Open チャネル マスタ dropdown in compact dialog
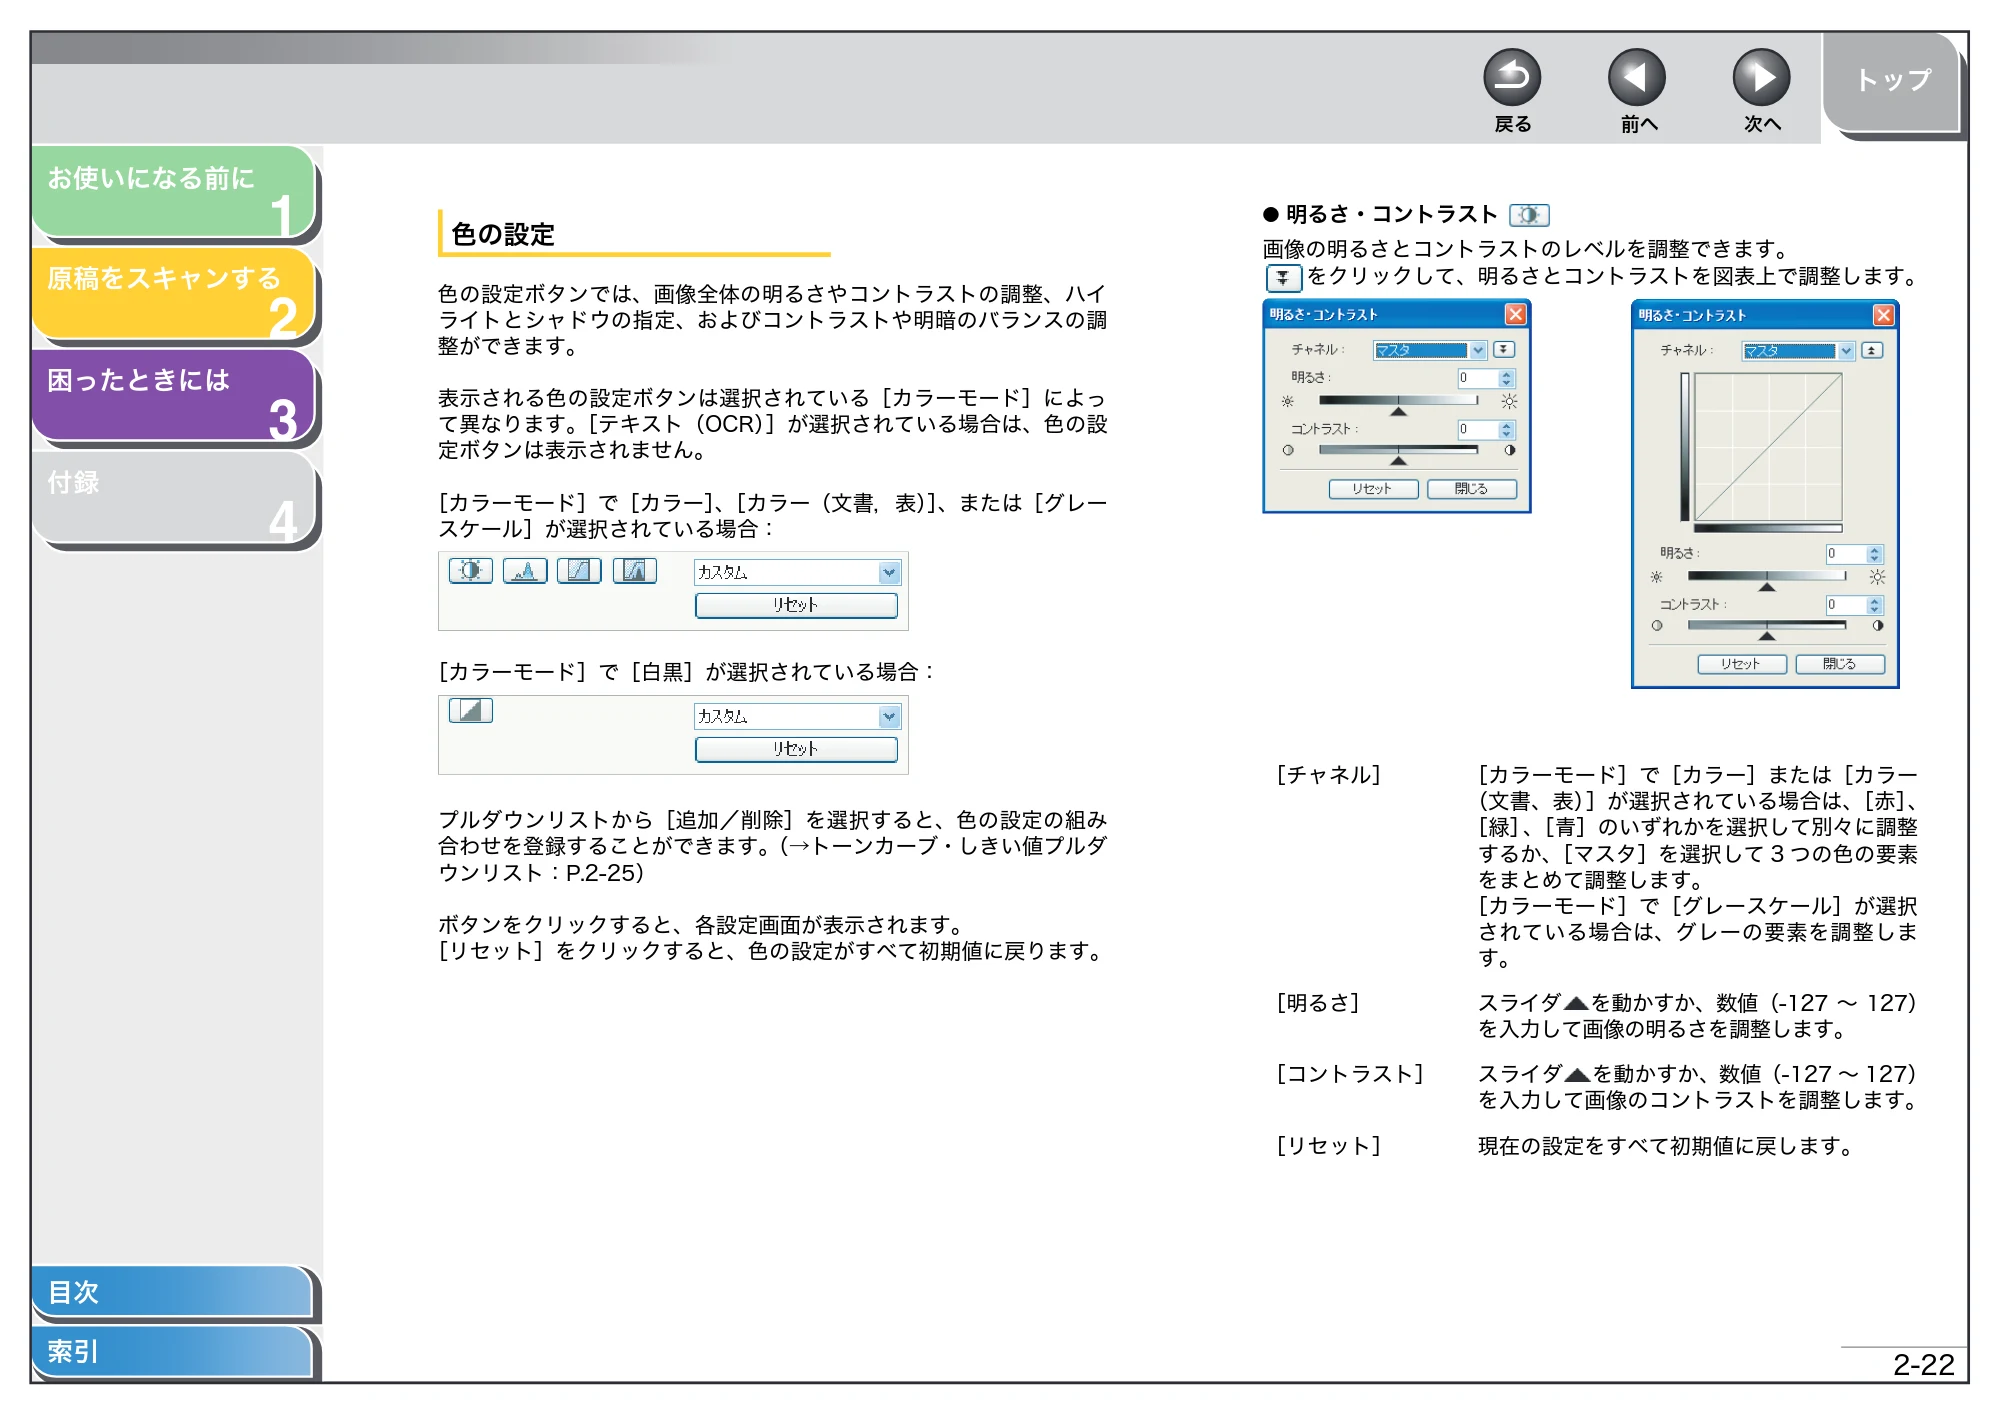This screenshot has width=2000, height=1414. coord(1430,350)
